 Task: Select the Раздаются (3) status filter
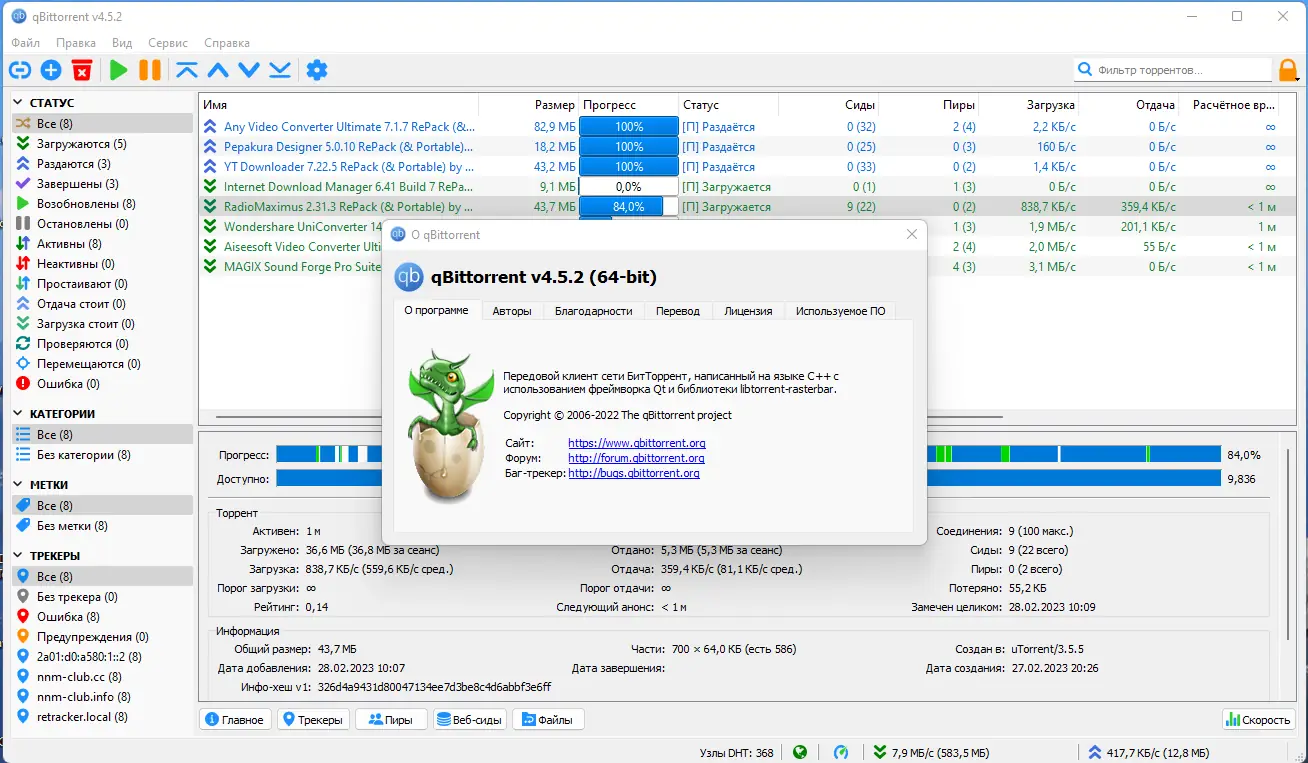coord(102,164)
